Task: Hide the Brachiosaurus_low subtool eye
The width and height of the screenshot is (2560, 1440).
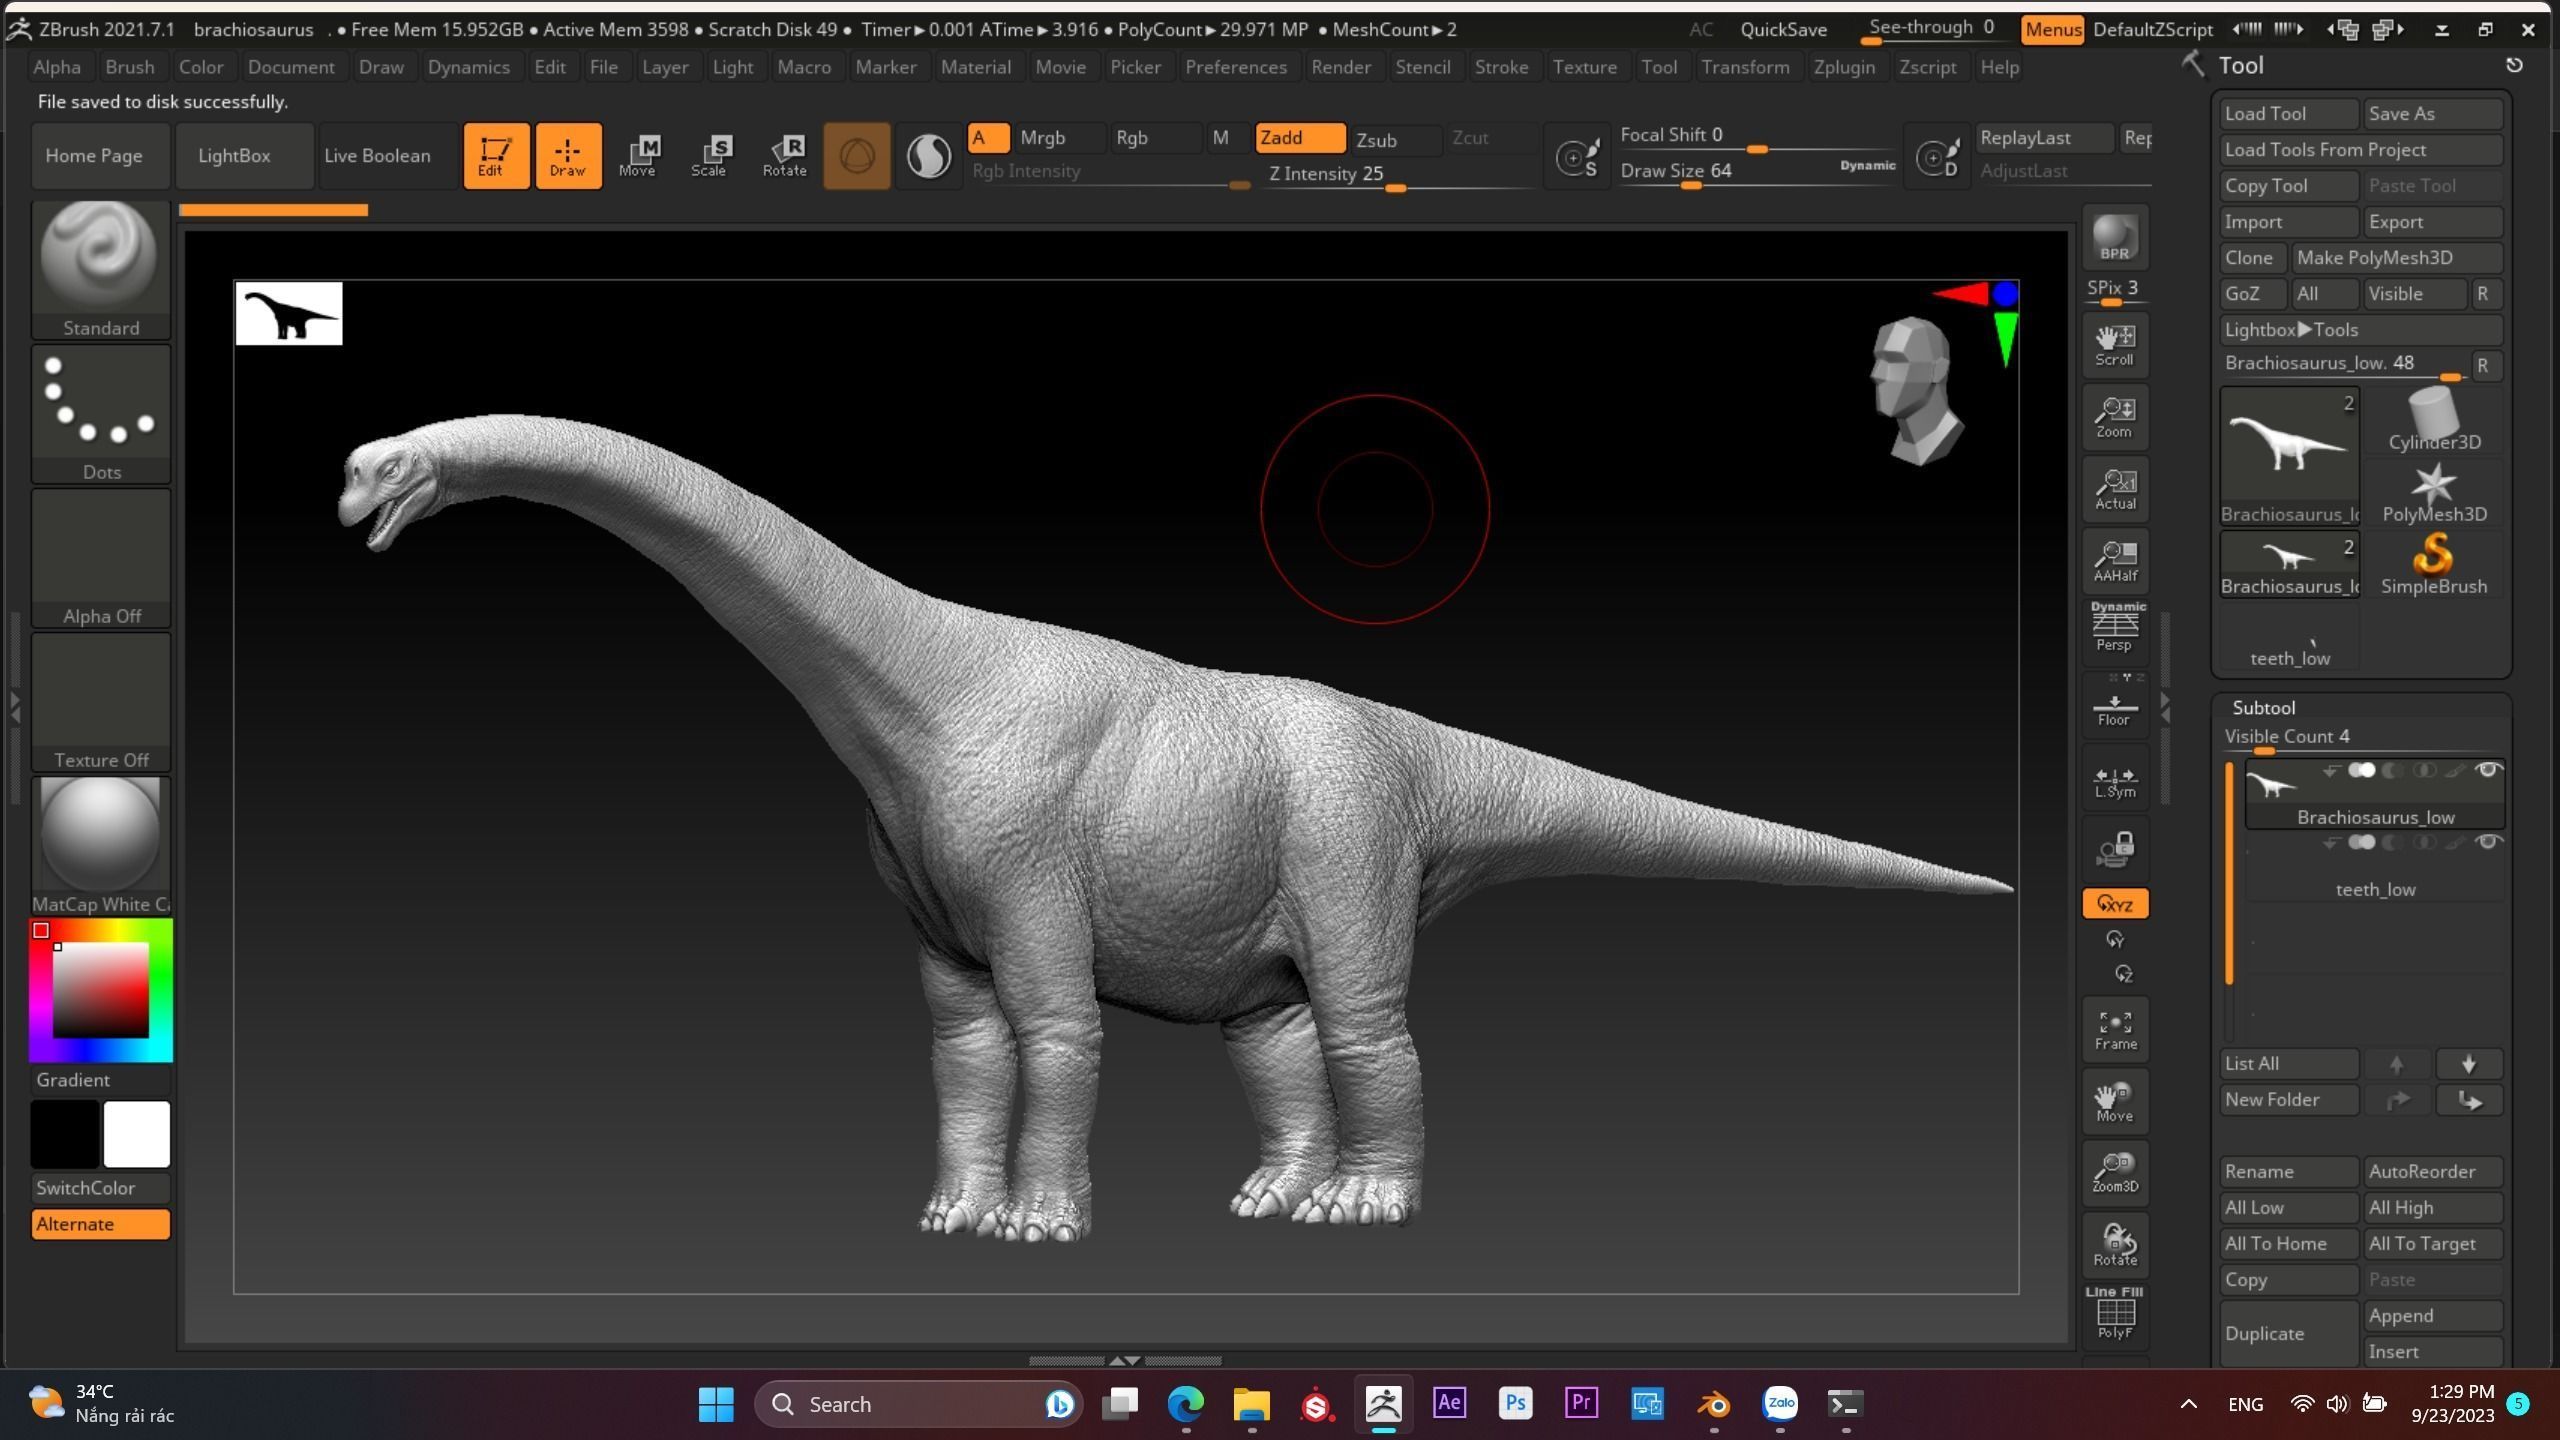Action: point(2488,770)
